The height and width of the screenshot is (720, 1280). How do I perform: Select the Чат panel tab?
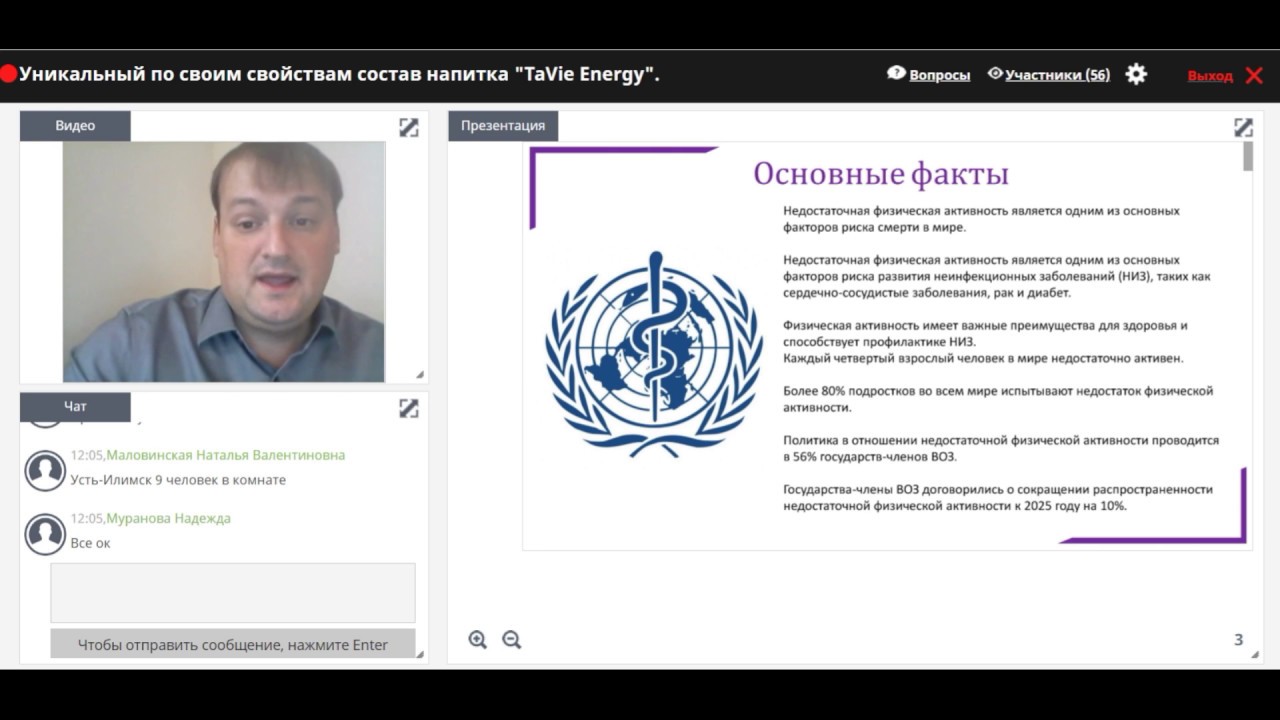point(75,406)
